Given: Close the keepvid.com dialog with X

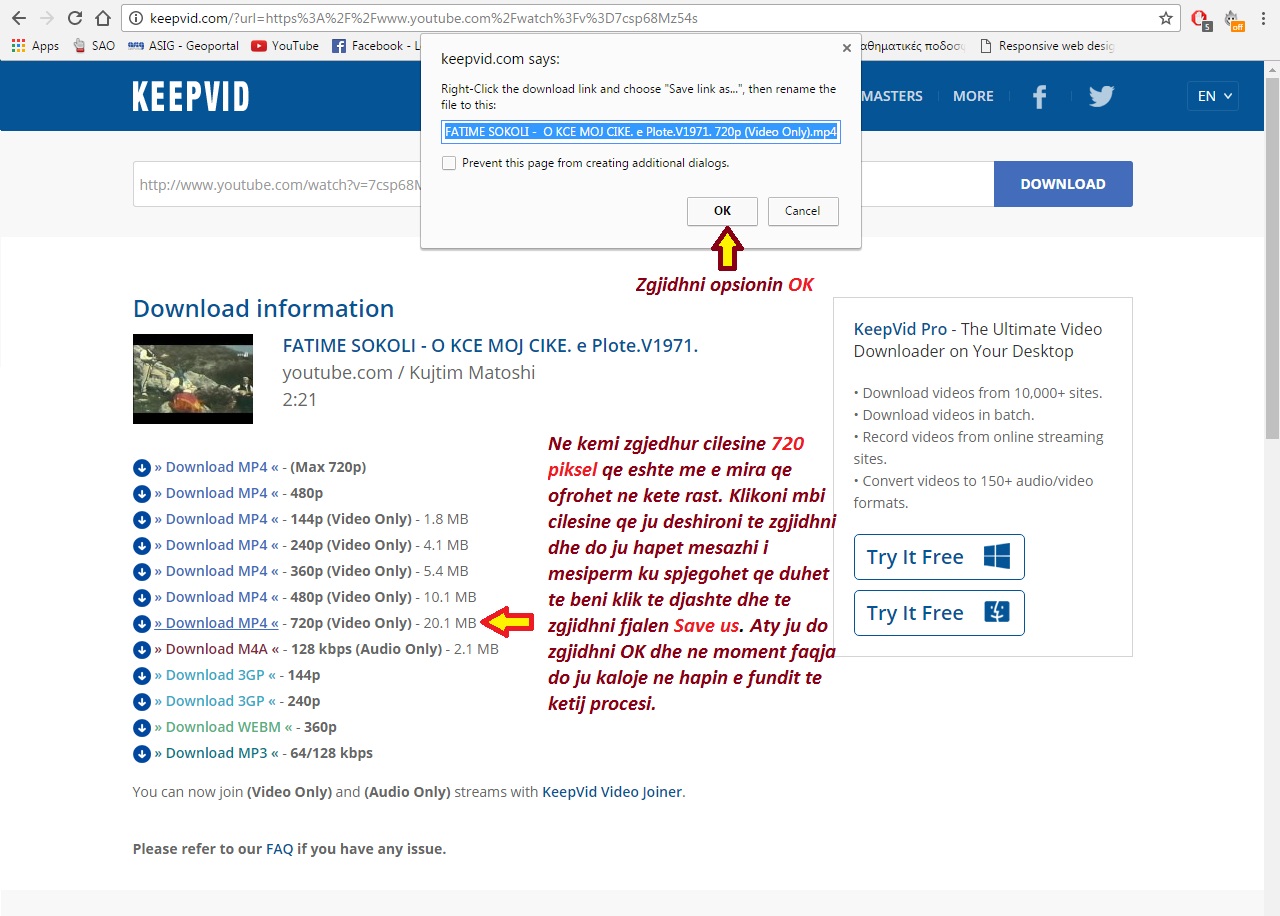Looking at the screenshot, I should click(847, 47).
